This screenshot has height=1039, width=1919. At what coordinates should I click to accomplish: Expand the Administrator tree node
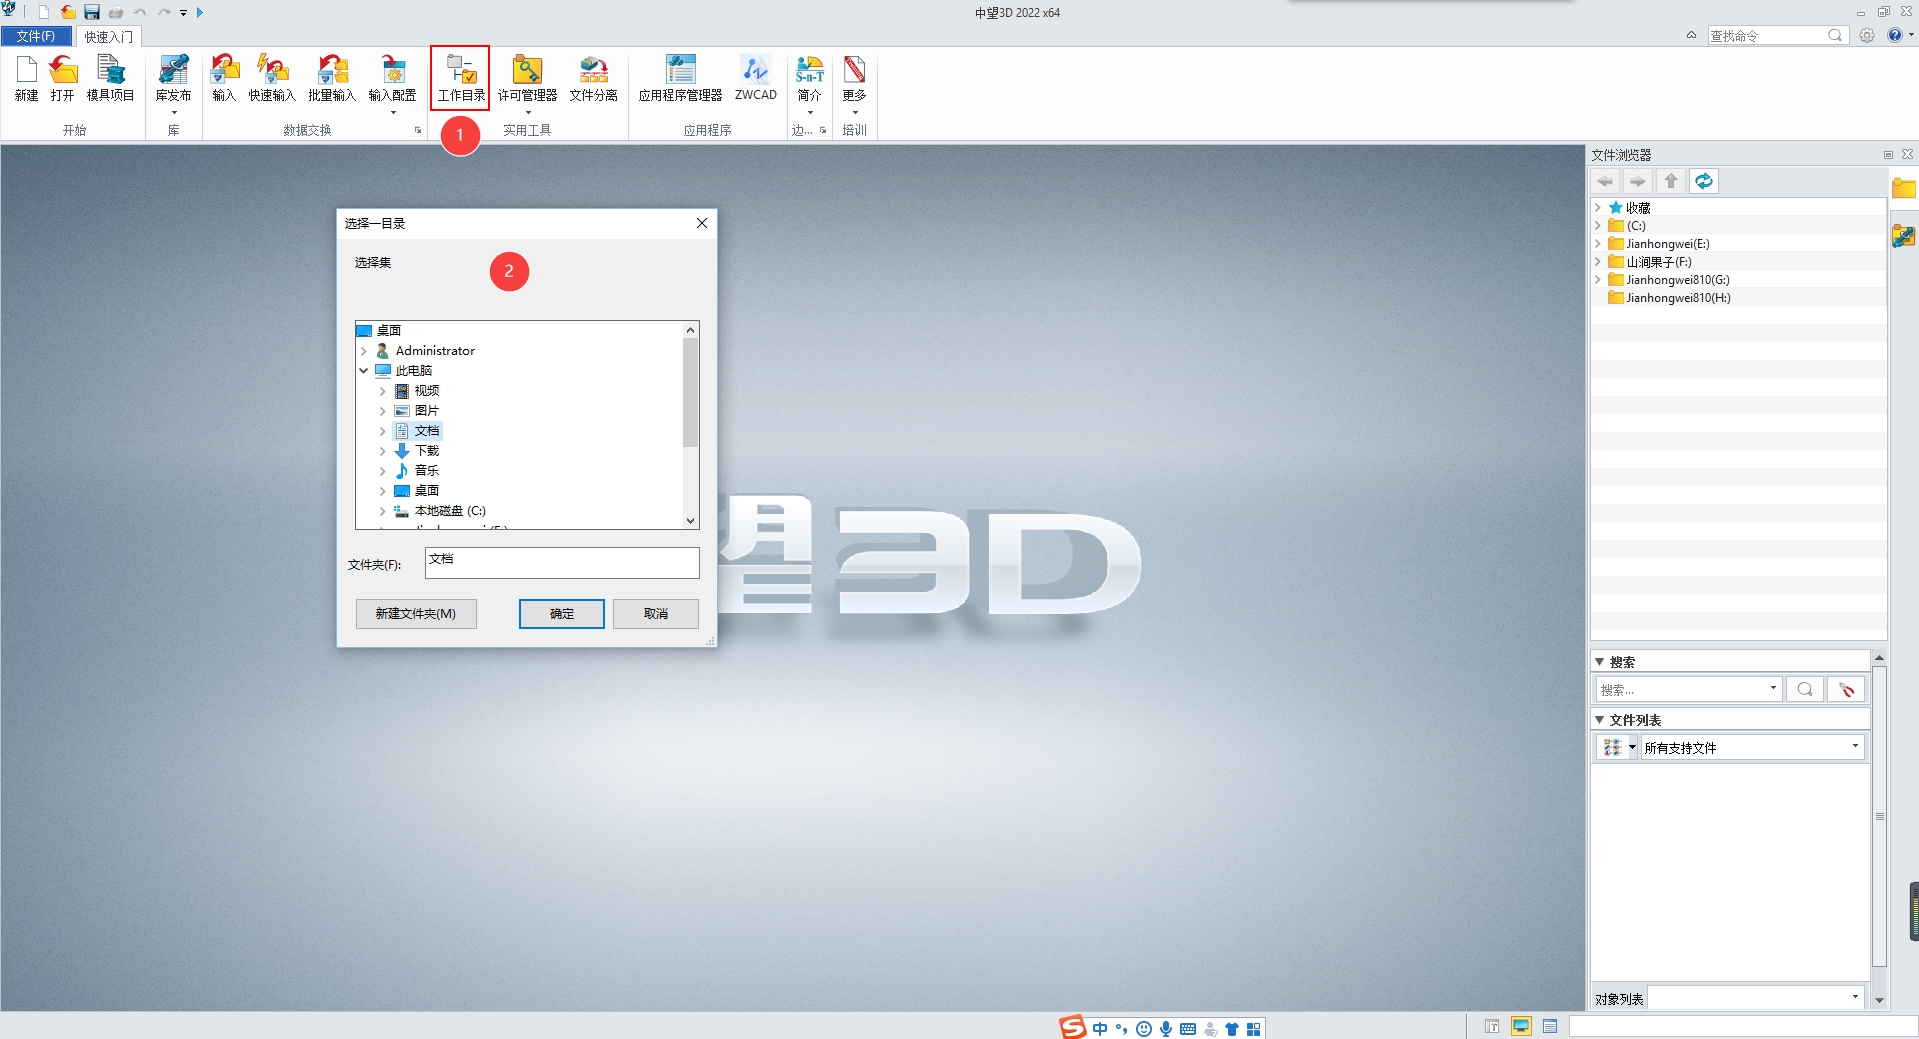[364, 351]
